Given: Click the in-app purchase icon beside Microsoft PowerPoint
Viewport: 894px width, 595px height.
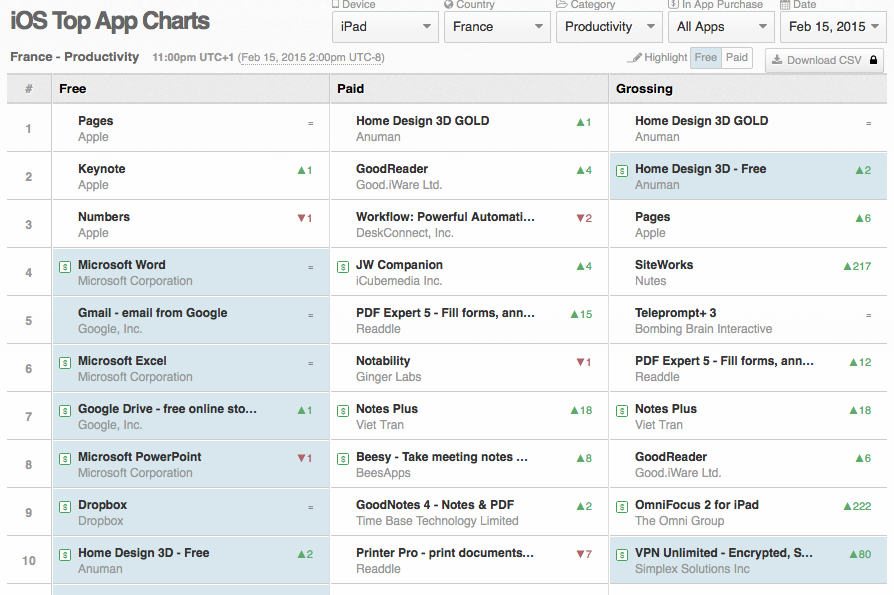Looking at the screenshot, I should 65,459.
